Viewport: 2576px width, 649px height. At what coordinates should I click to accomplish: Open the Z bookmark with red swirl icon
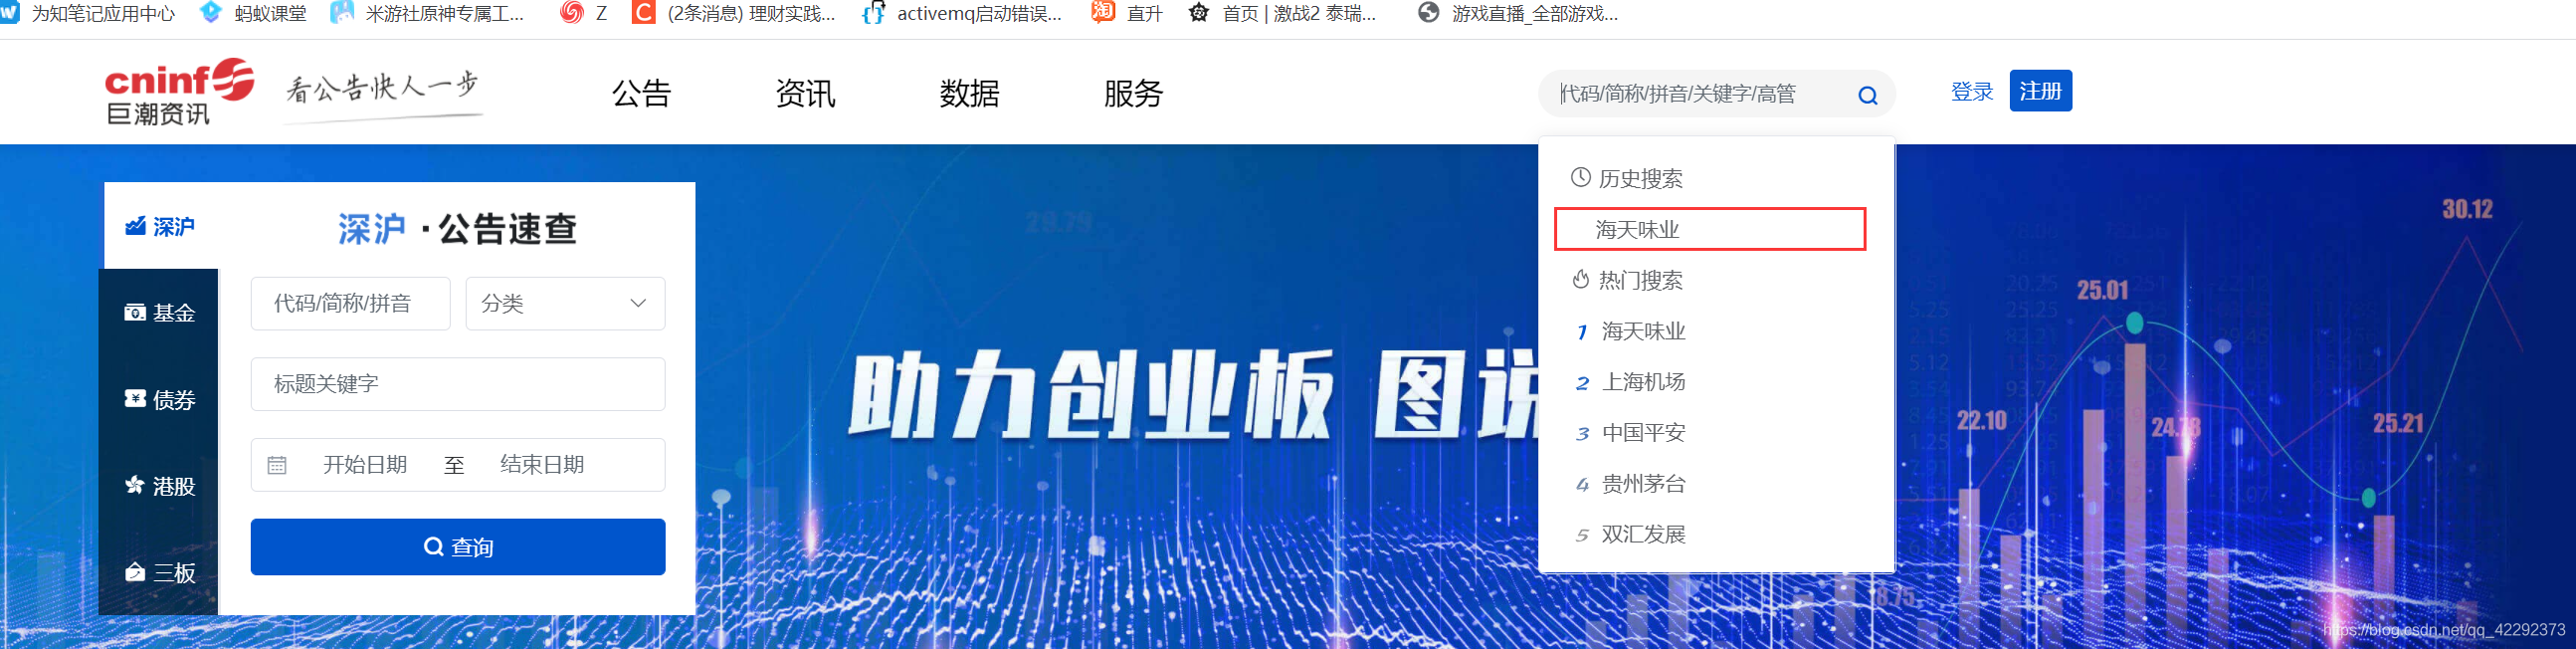pos(584,13)
